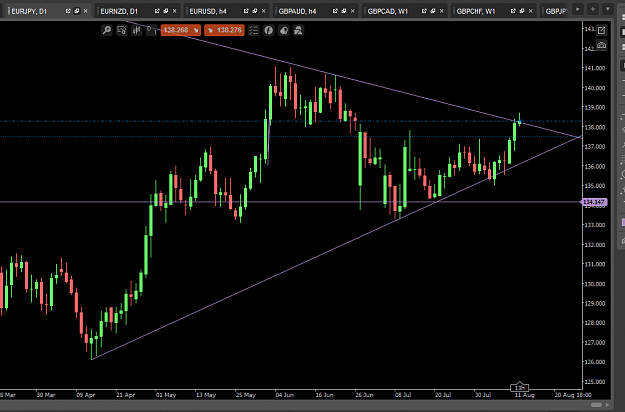Duplicate the EURUSD chart tab
Screen dimensions: 625x412
point(255,11)
